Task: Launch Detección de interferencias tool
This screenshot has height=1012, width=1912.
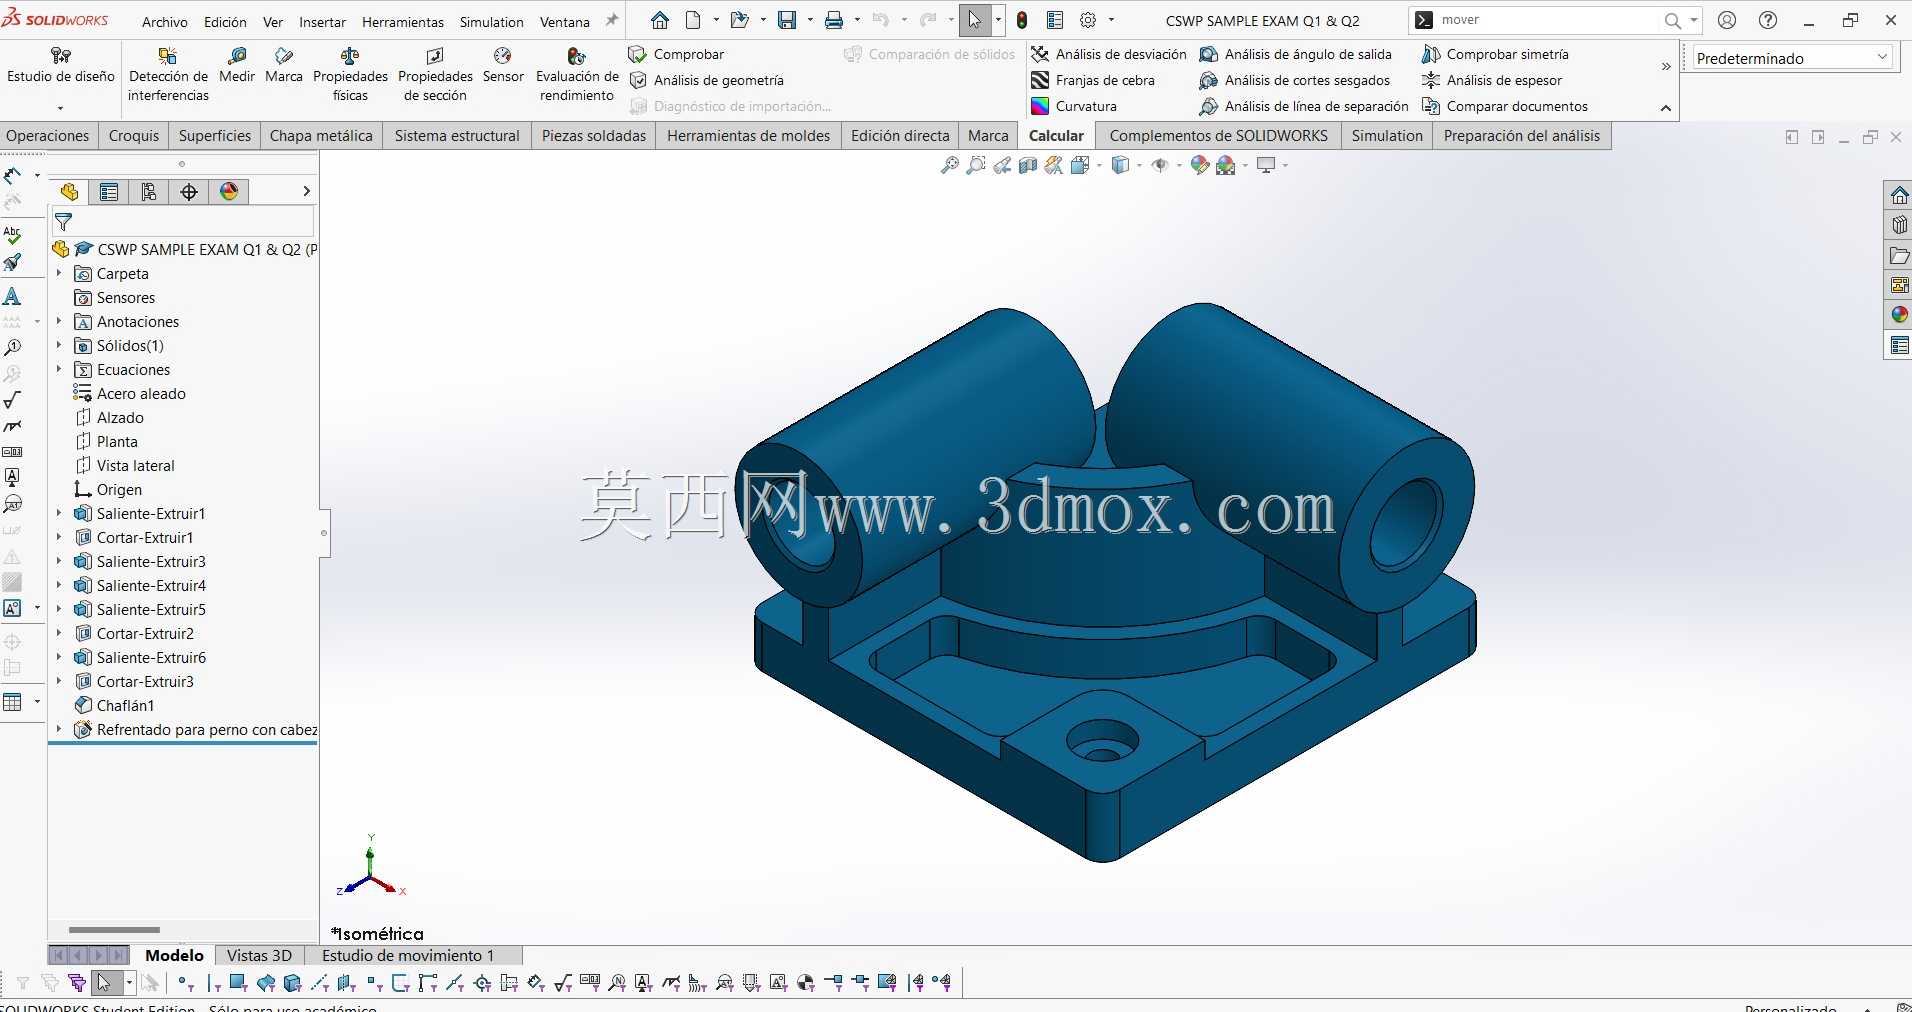Action: [168, 74]
